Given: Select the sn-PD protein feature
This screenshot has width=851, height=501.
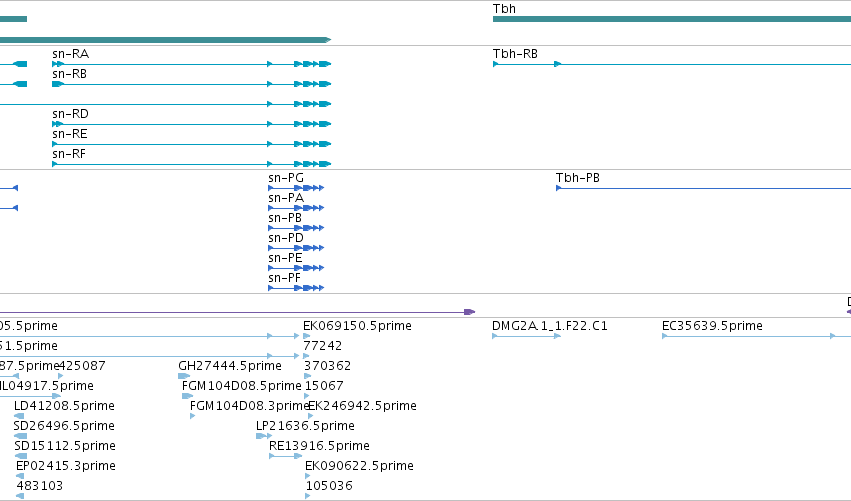Looking at the screenshot, I should point(296,248).
